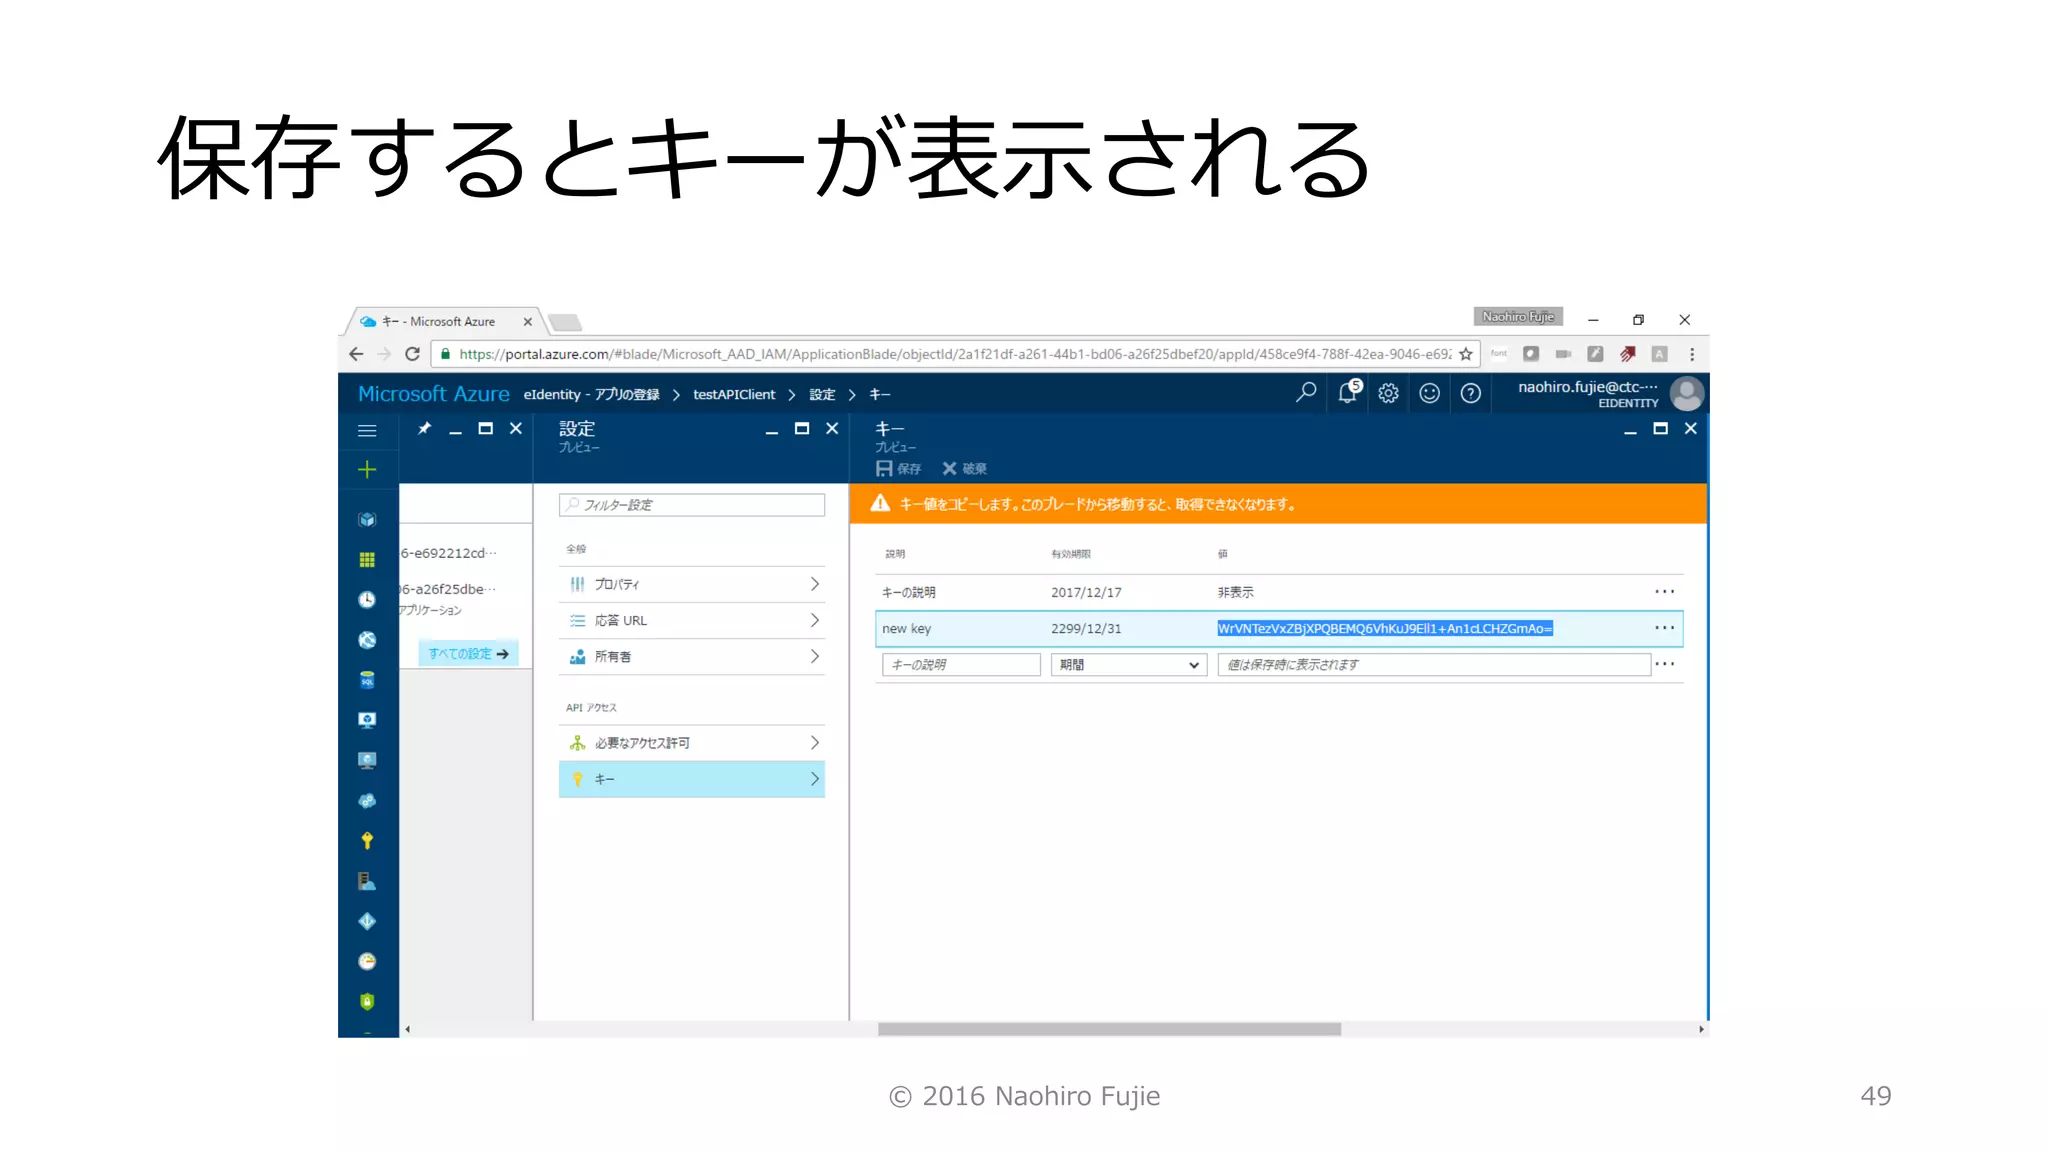This screenshot has height=1152, width=2048.
Task: Open the 期間 duration dropdown
Action: [1128, 665]
